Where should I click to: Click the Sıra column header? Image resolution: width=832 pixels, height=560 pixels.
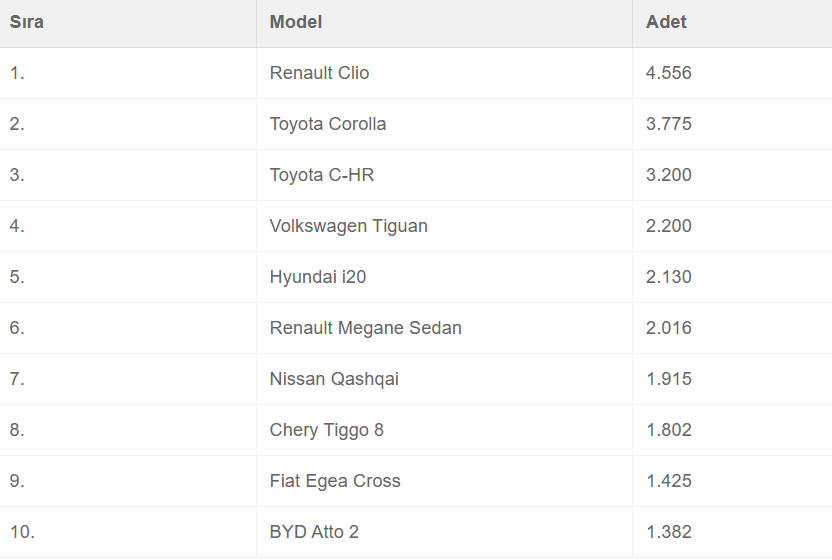[27, 22]
